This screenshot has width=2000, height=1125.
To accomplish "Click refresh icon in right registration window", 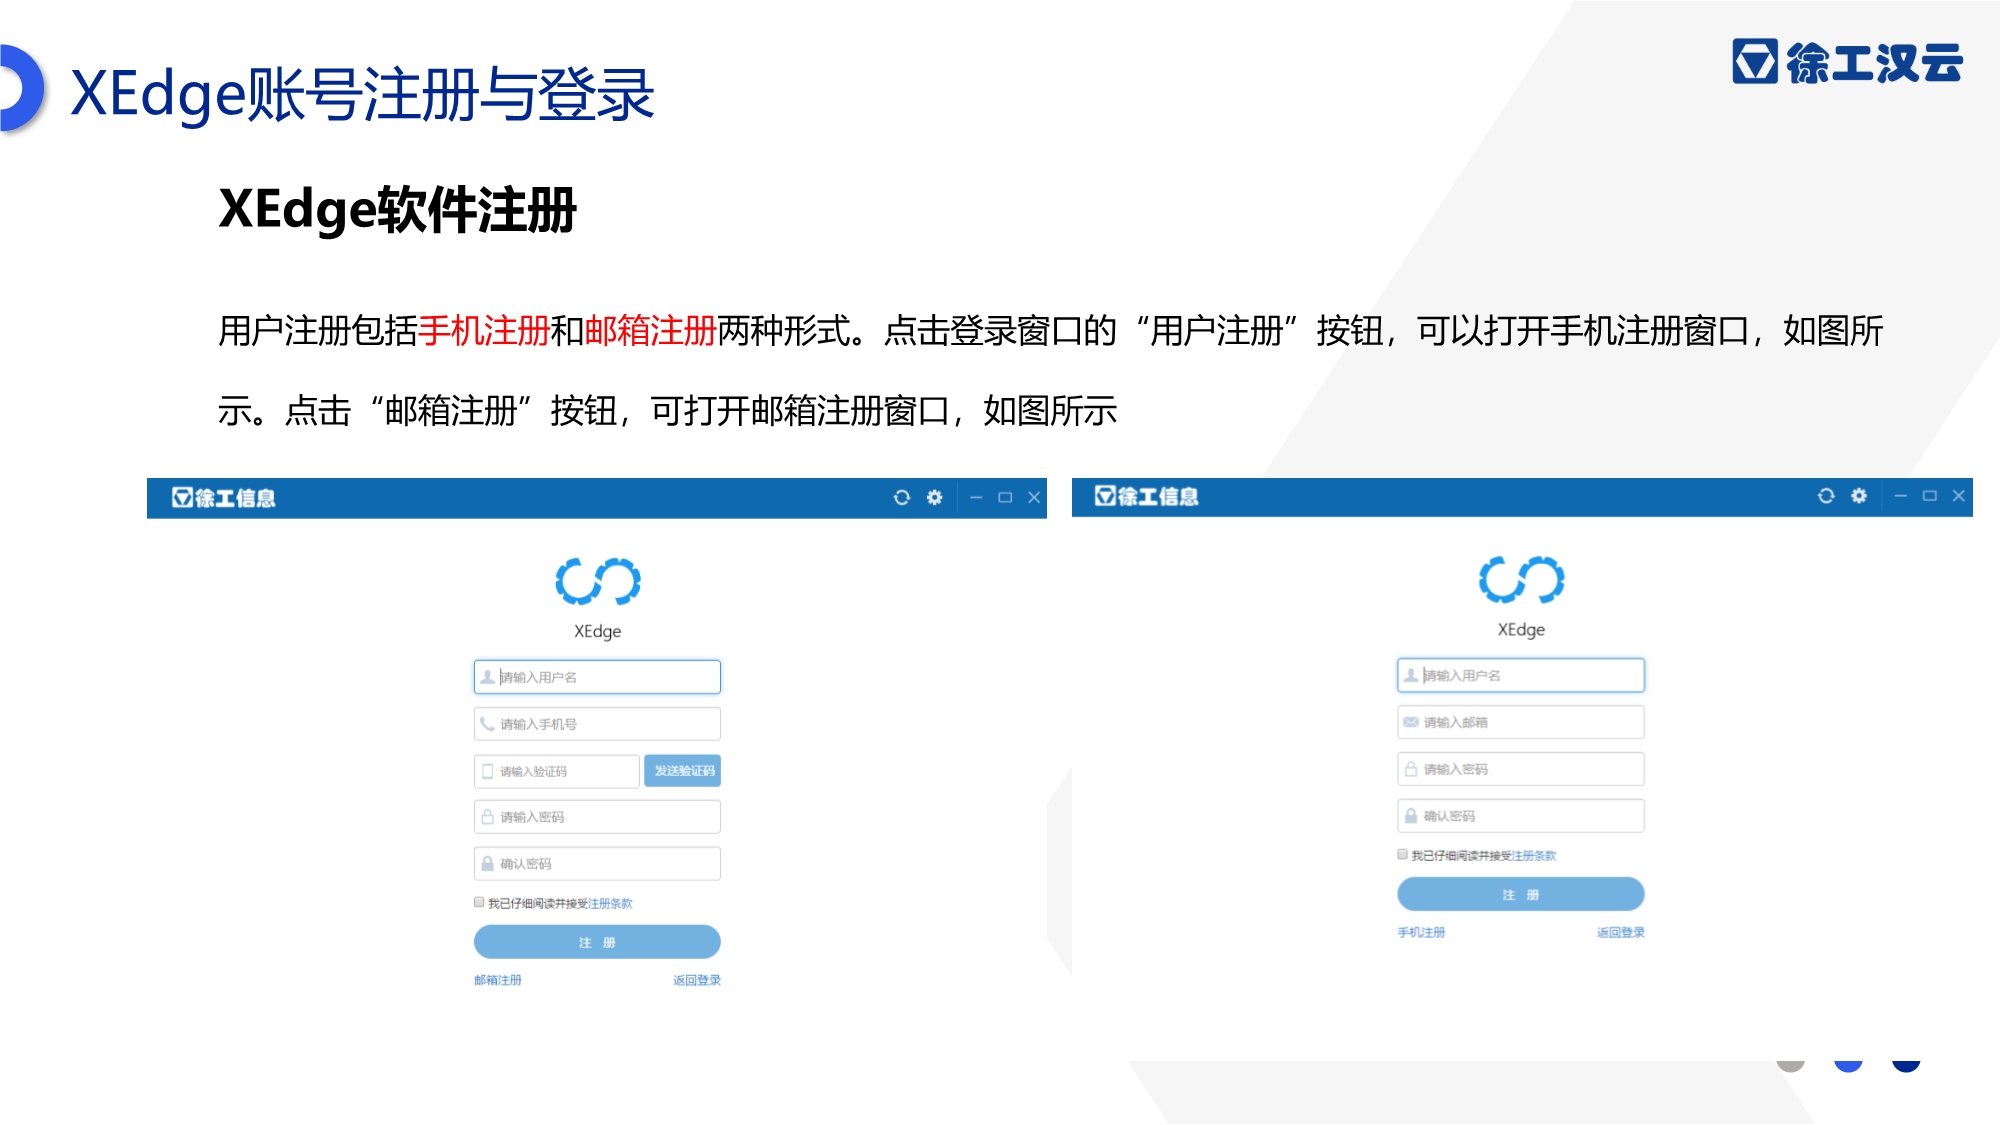I will pyautogui.click(x=1825, y=496).
